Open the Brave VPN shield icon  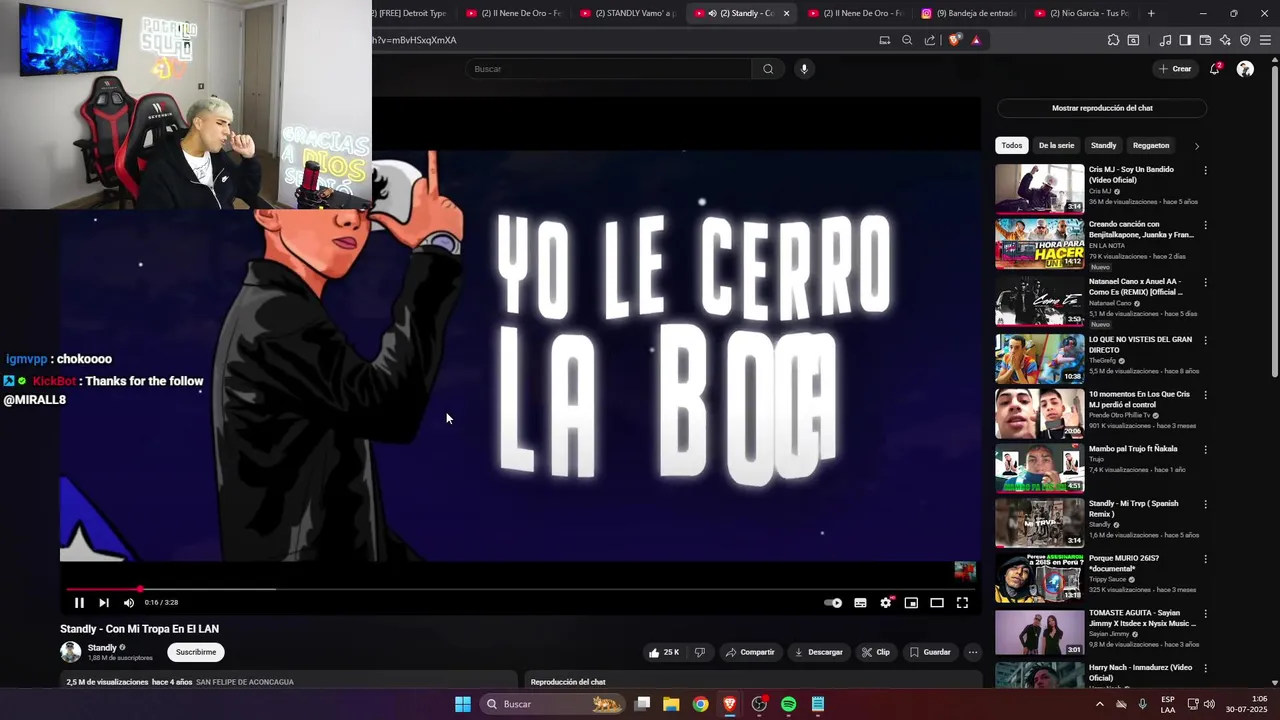pyautogui.click(x=1245, y=40)
